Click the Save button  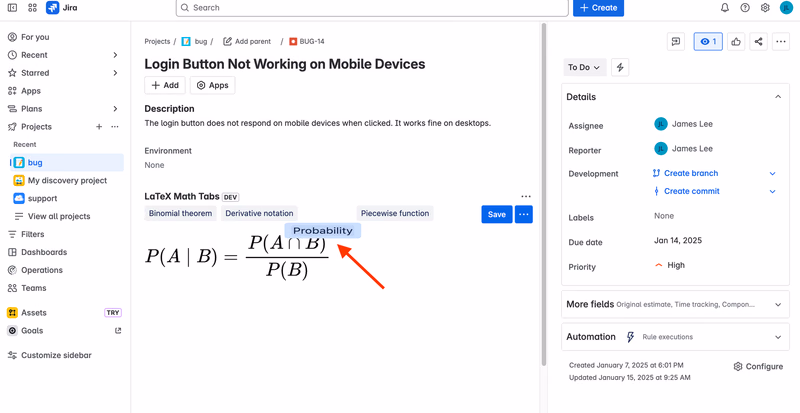click(496, 214)
